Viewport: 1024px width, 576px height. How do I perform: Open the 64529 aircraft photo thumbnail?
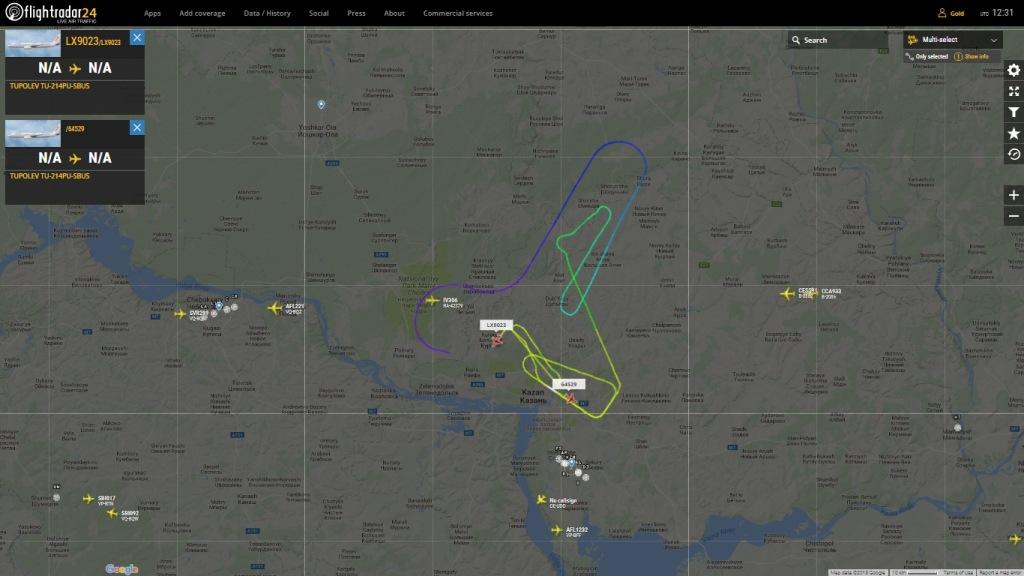(x=33, y=134)
